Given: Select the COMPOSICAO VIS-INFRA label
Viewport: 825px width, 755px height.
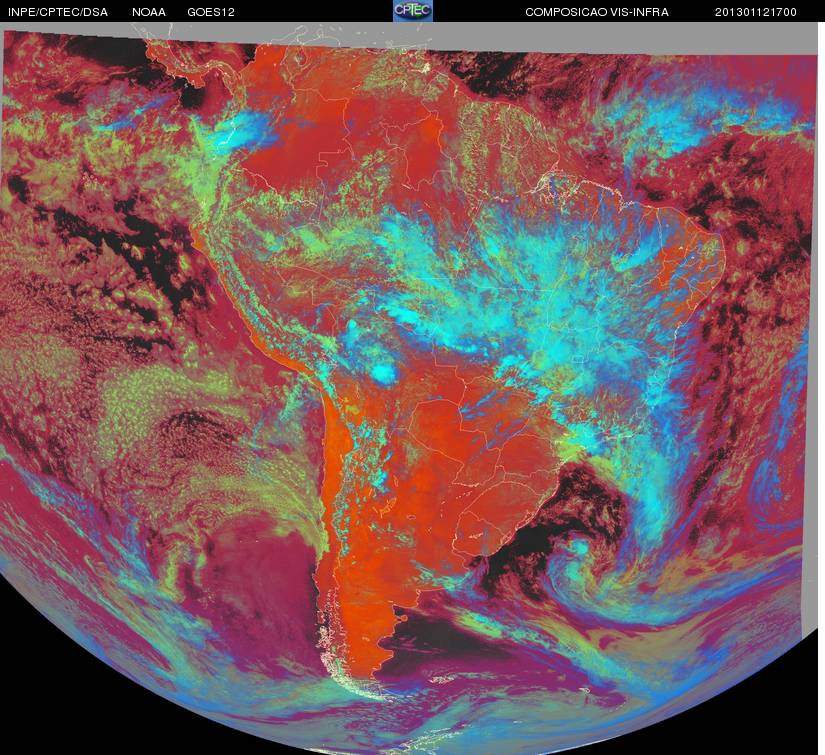Looking at the screenshot, I should point(597,12).
